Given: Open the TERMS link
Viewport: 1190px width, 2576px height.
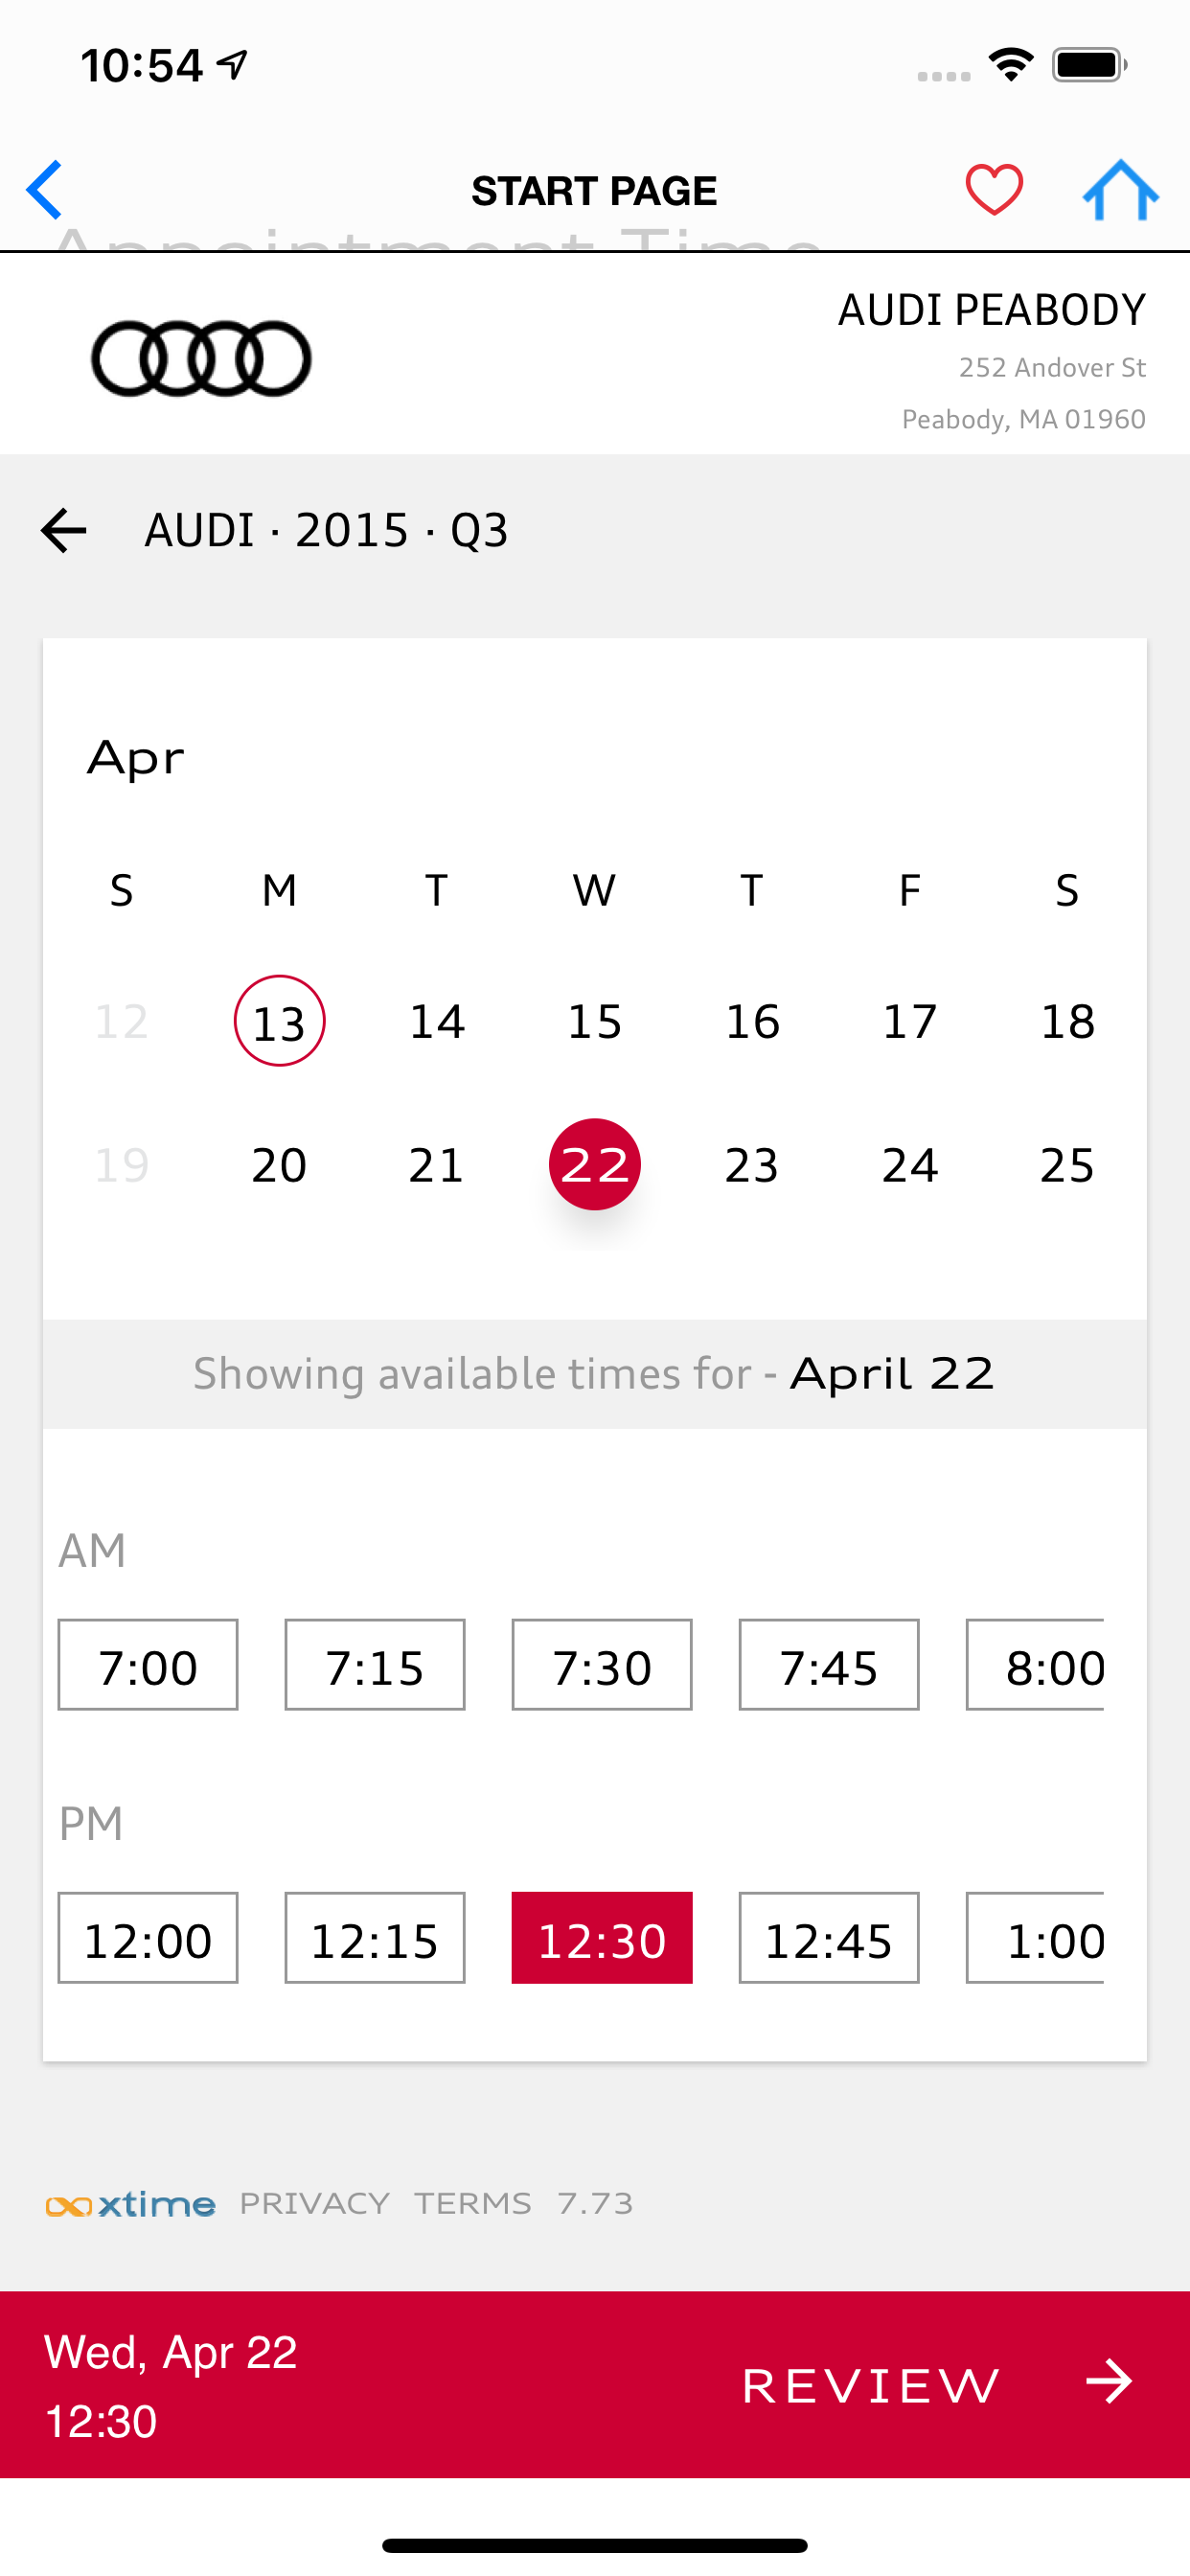Looking at the screenshot, I should (473, 2204).
